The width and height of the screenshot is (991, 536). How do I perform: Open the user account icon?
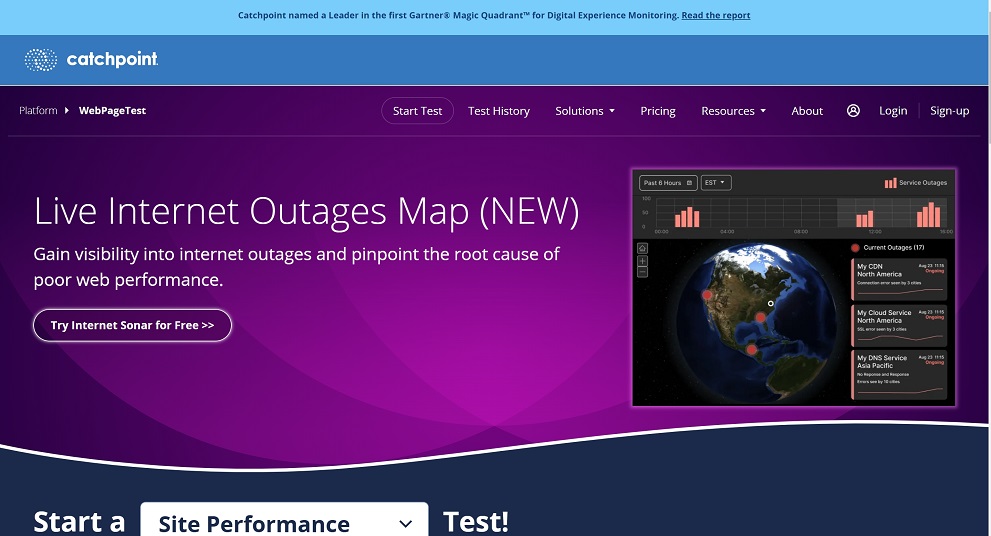coord(853,111)
